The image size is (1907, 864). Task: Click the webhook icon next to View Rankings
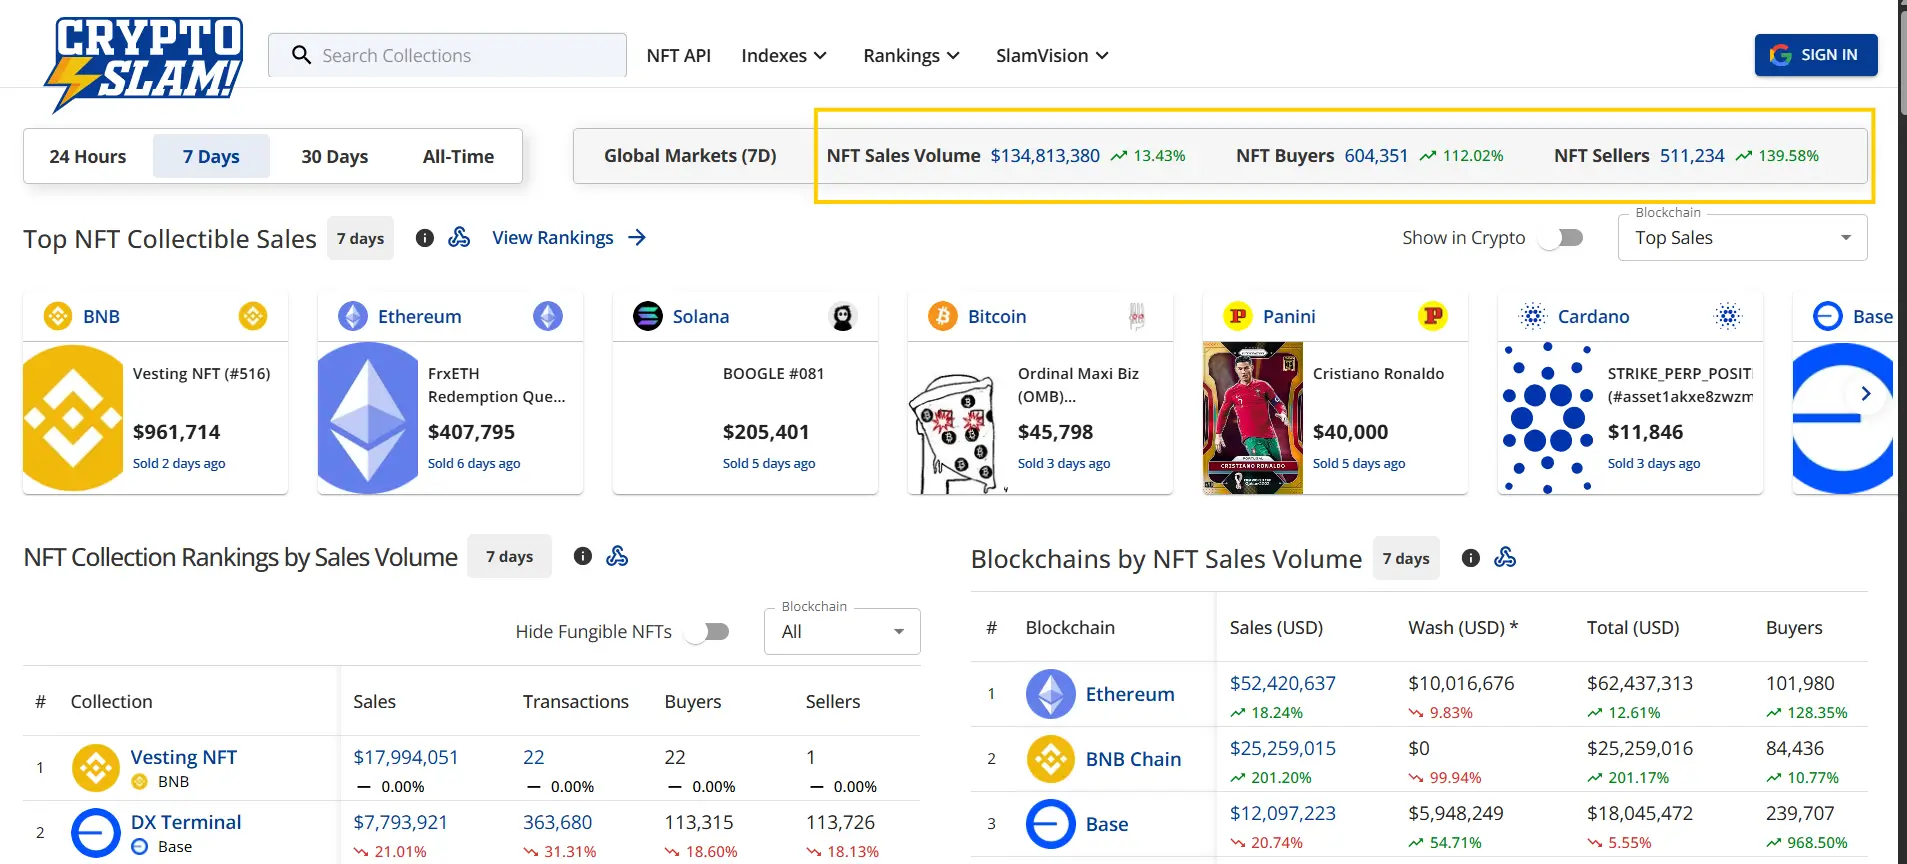click(459, 237)
